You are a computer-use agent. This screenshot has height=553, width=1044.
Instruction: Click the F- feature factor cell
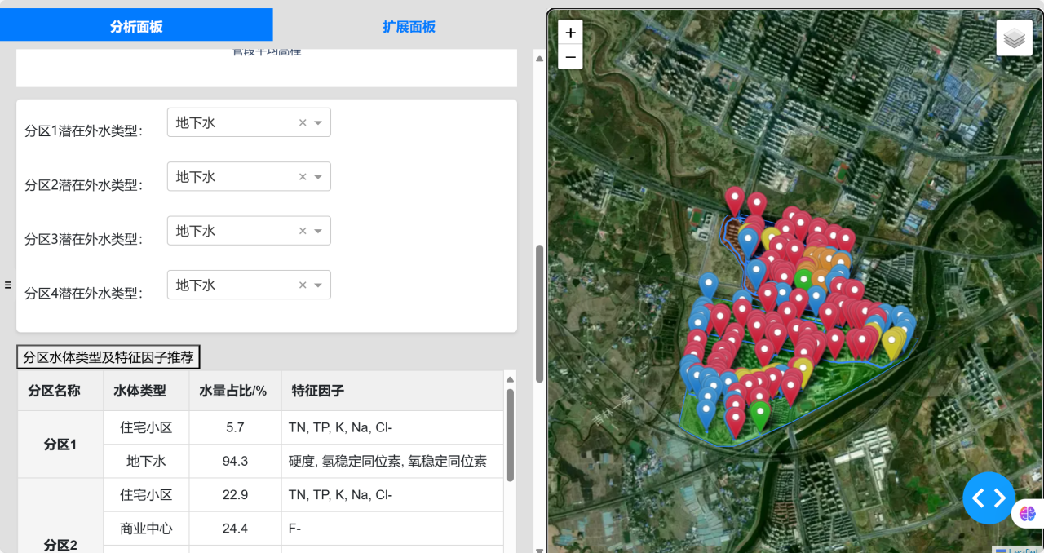pos(392,528)
